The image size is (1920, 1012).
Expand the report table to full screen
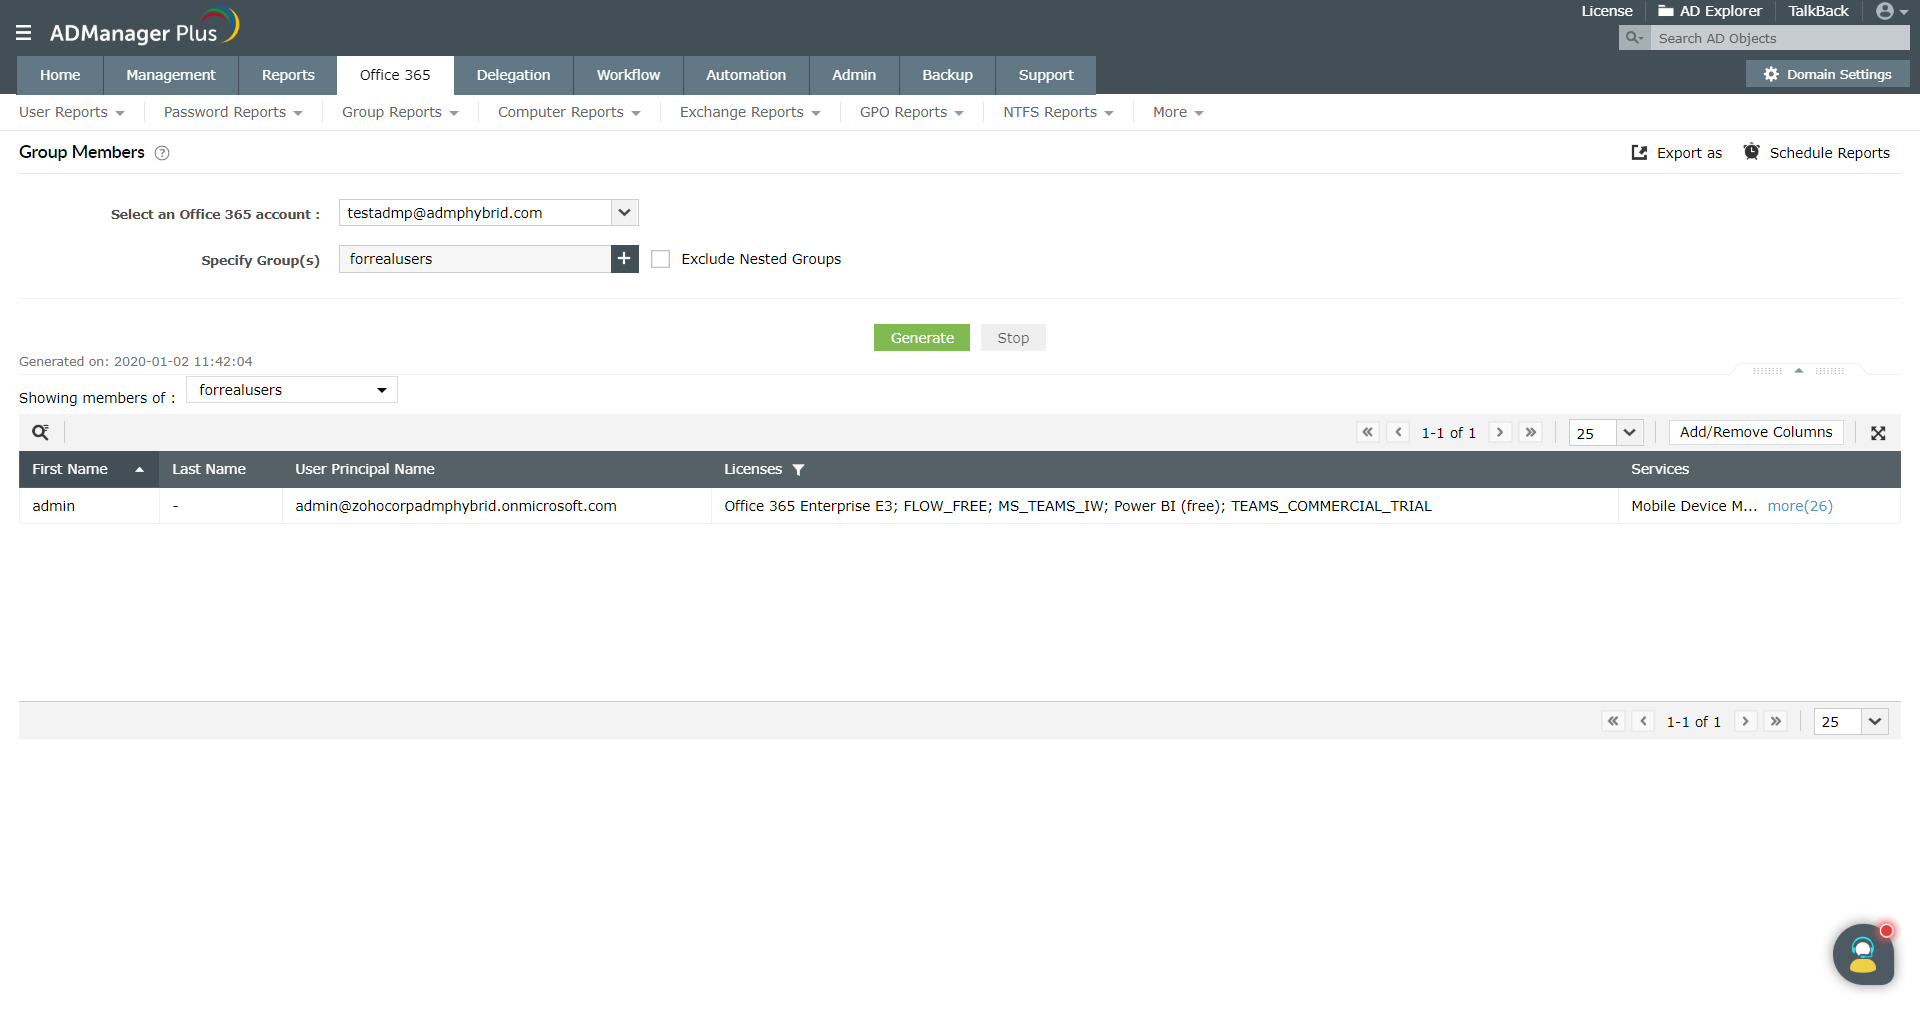pos(1878,433)
